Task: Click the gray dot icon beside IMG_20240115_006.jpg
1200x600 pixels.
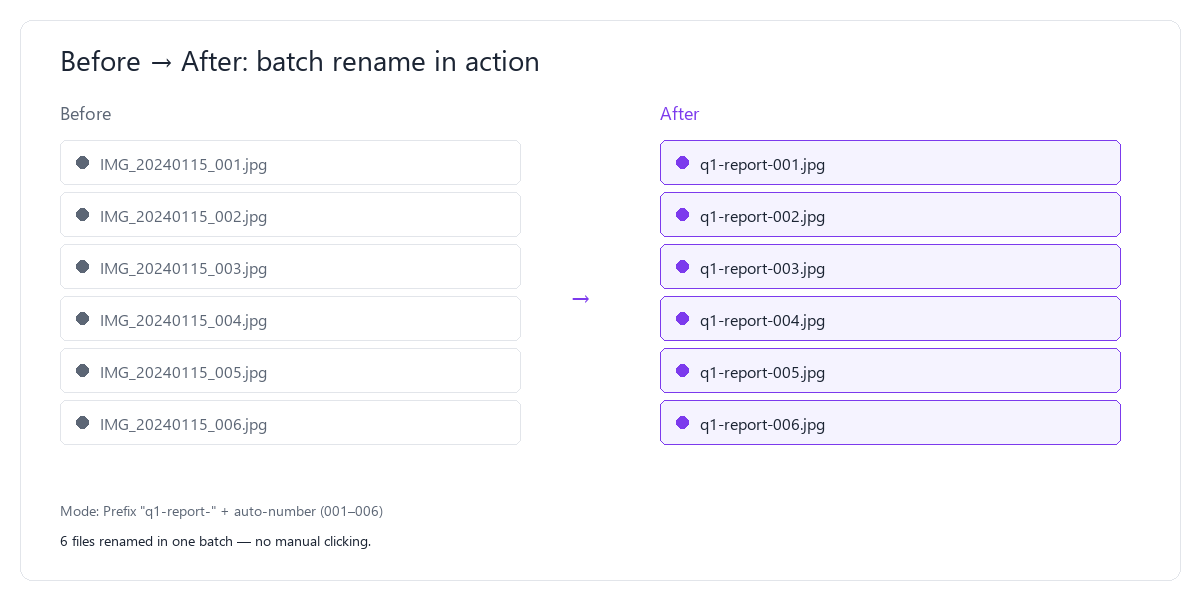Action: (x=83, y=422)
